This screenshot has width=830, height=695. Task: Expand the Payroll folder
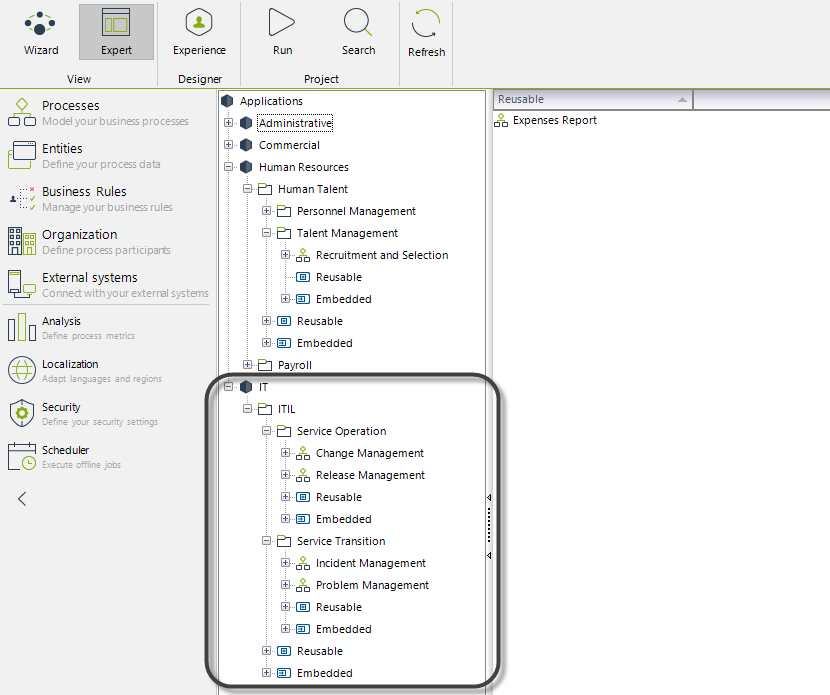(247, 365)
